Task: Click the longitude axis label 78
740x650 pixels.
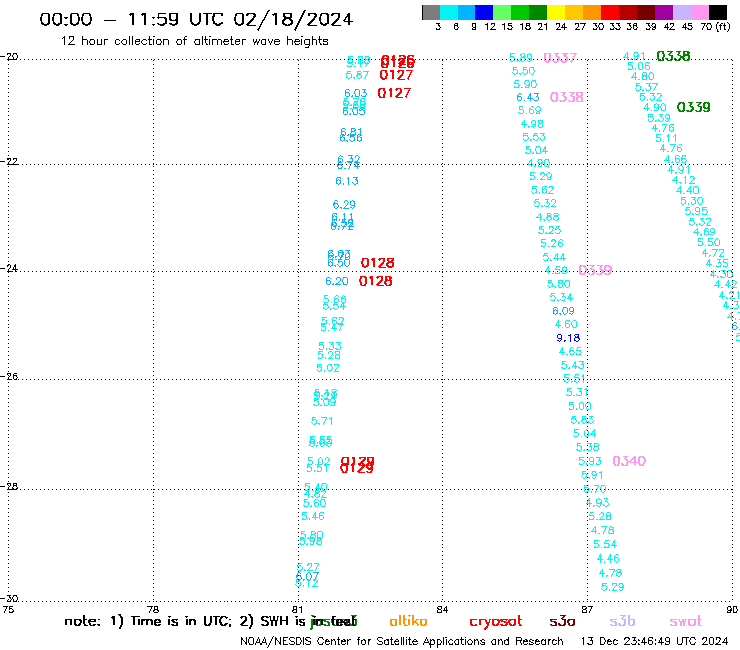Action: (x=153, y=610)
